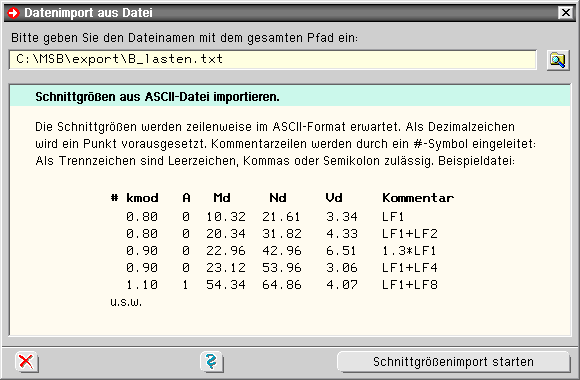Click the prompt label above the path field
Image resolution: width=580 pixels, height=380 pixels.
point(185,38)
